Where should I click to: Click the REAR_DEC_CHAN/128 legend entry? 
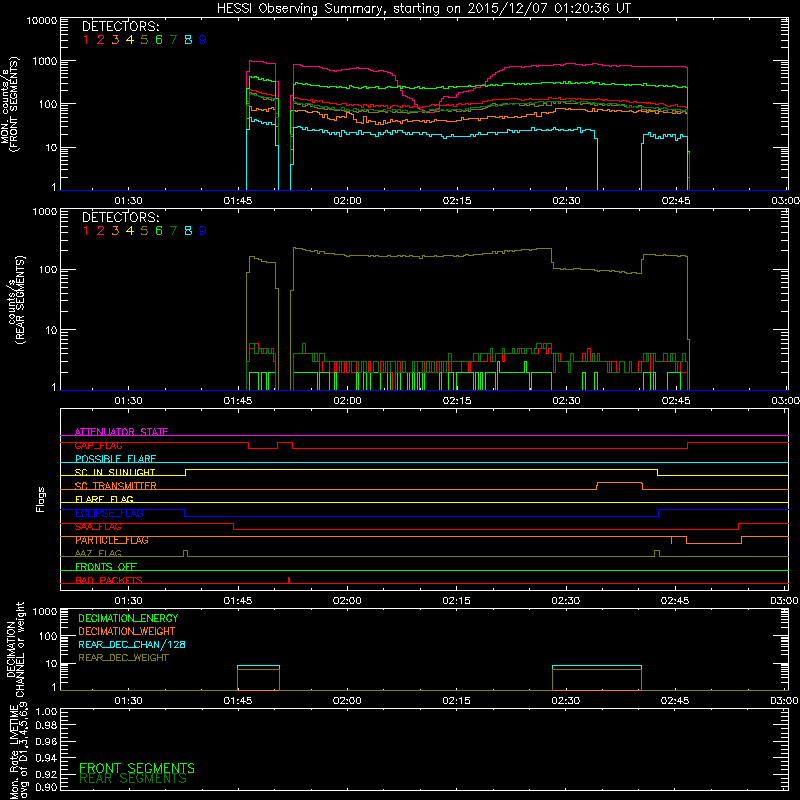pos(132,645)
